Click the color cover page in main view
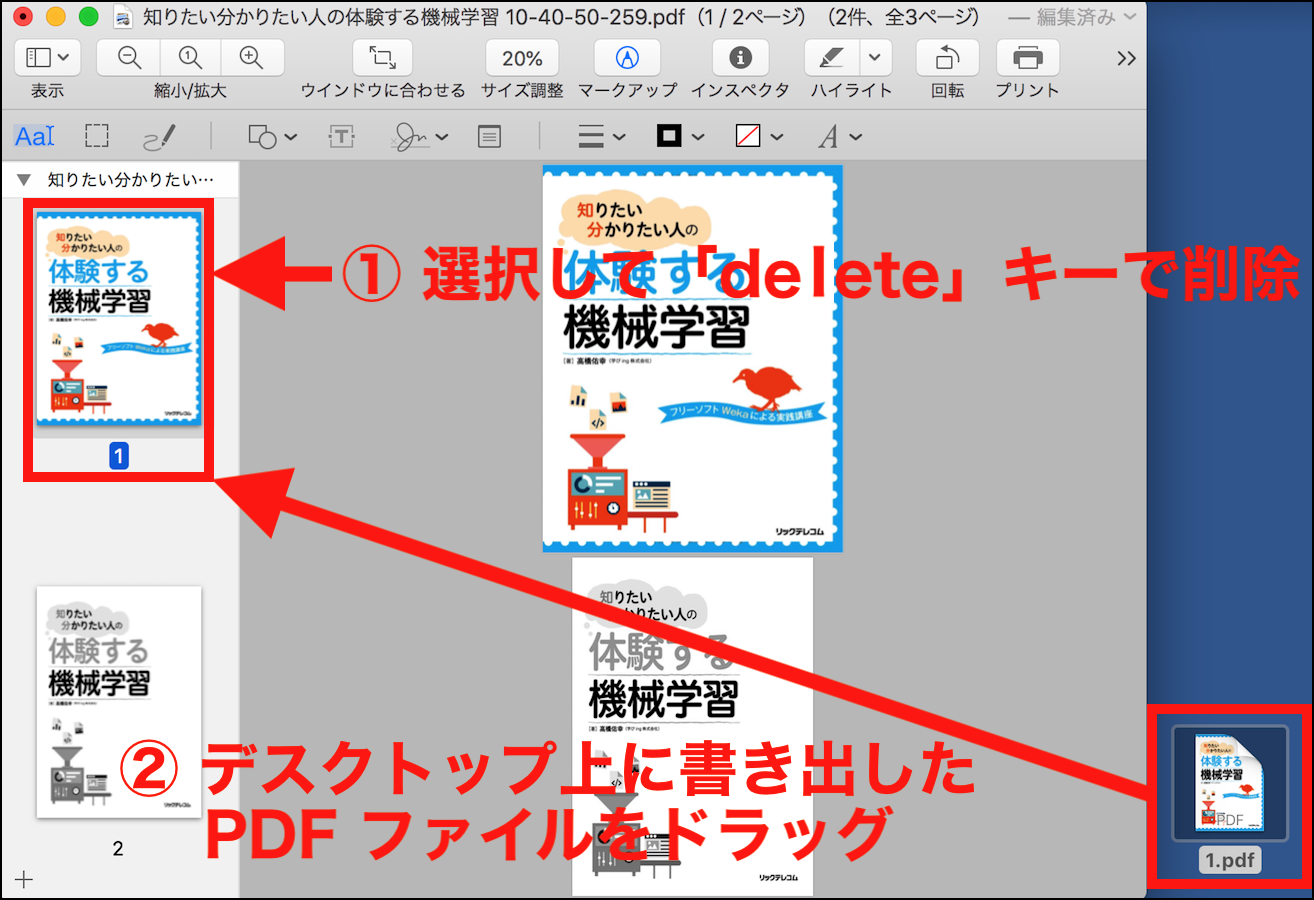 (x=692, y=359)
